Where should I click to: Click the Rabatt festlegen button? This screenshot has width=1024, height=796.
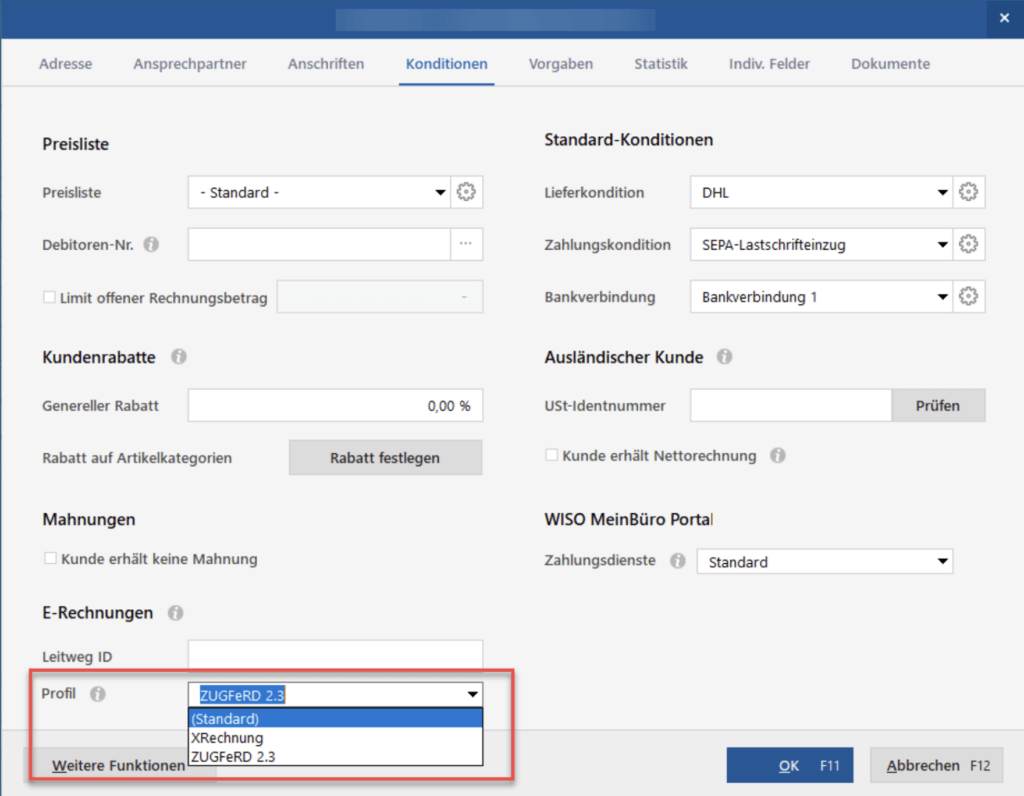pos(385,458)
